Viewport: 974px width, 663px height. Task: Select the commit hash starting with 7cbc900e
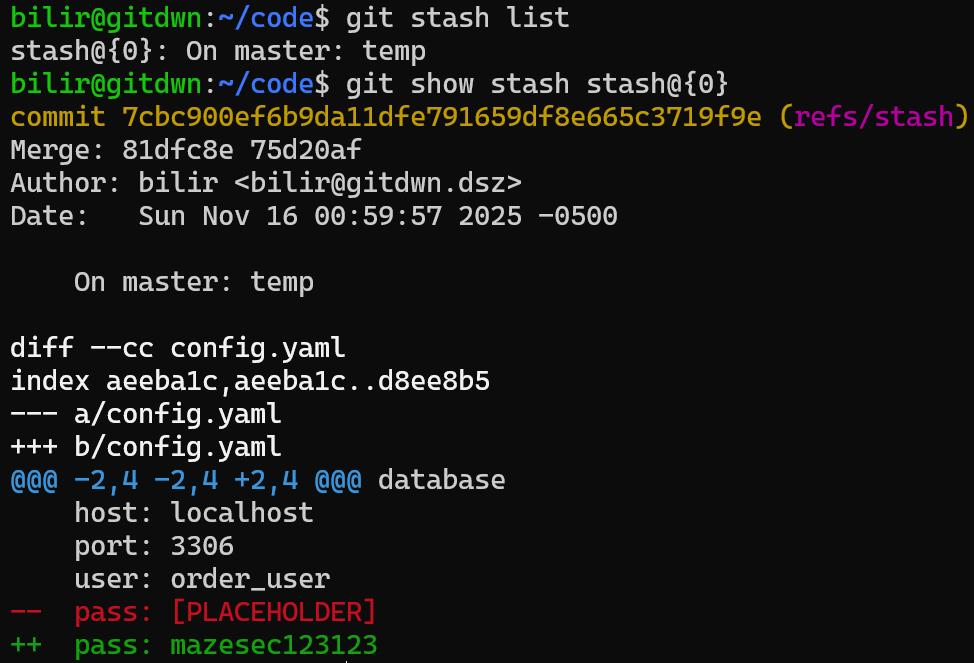tap(441, 117)
